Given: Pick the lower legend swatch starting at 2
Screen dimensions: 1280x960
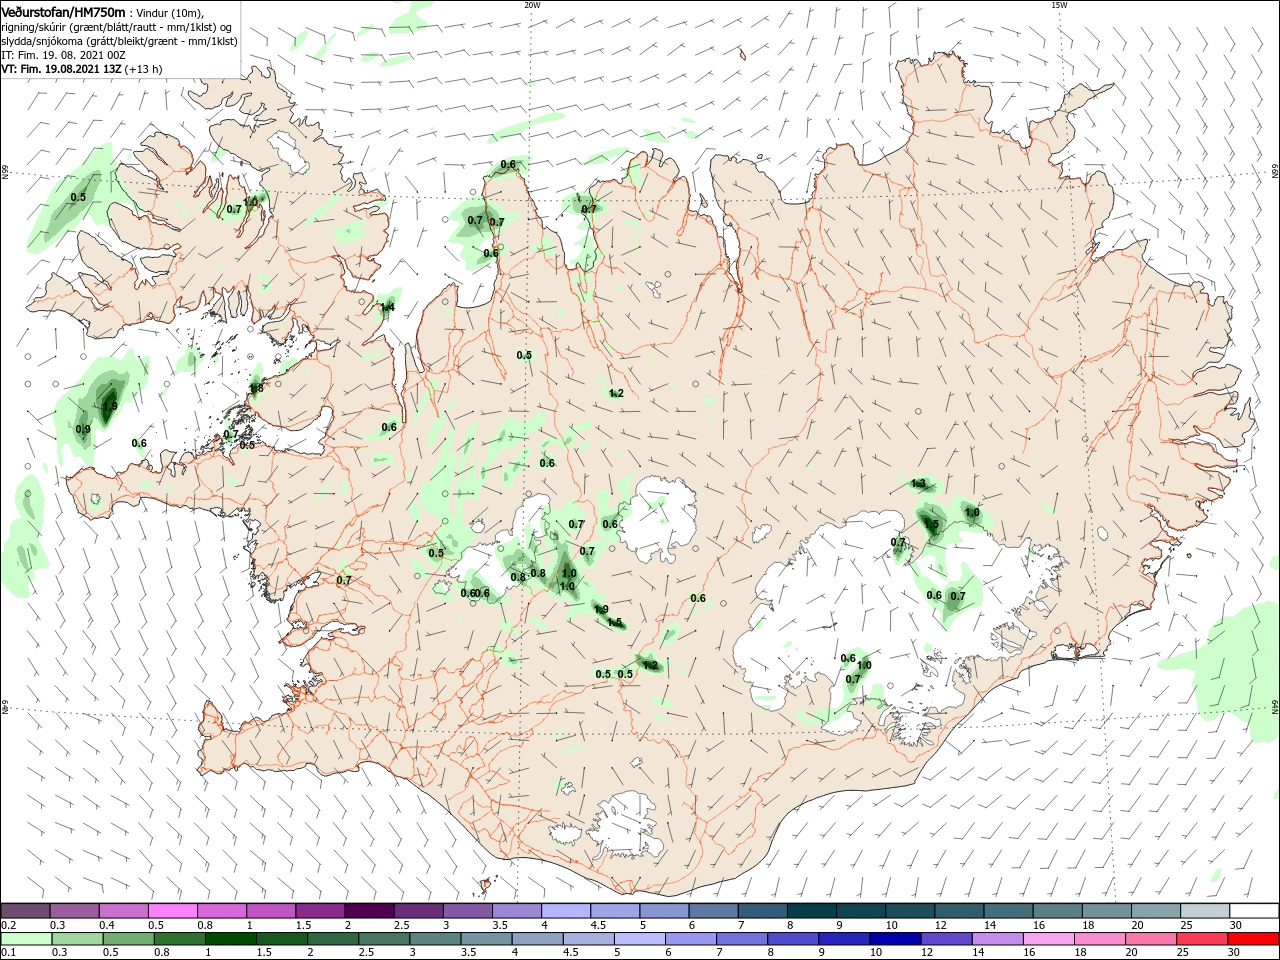Looking at the screenshot, I should [333, 939].
